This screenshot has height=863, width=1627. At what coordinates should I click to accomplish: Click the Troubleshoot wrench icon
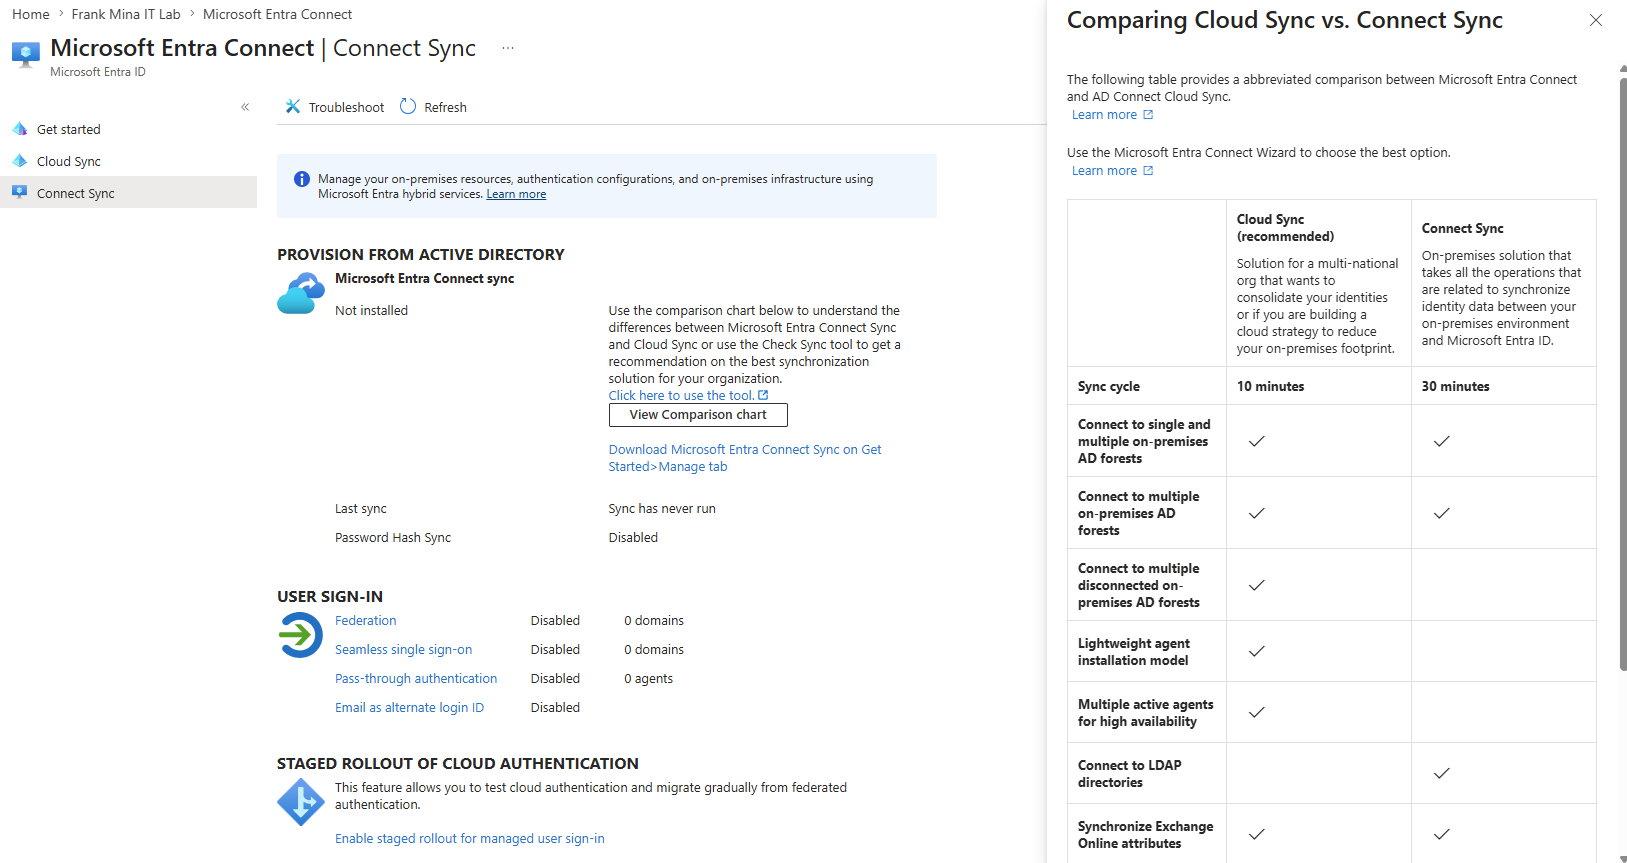point(293,107)
